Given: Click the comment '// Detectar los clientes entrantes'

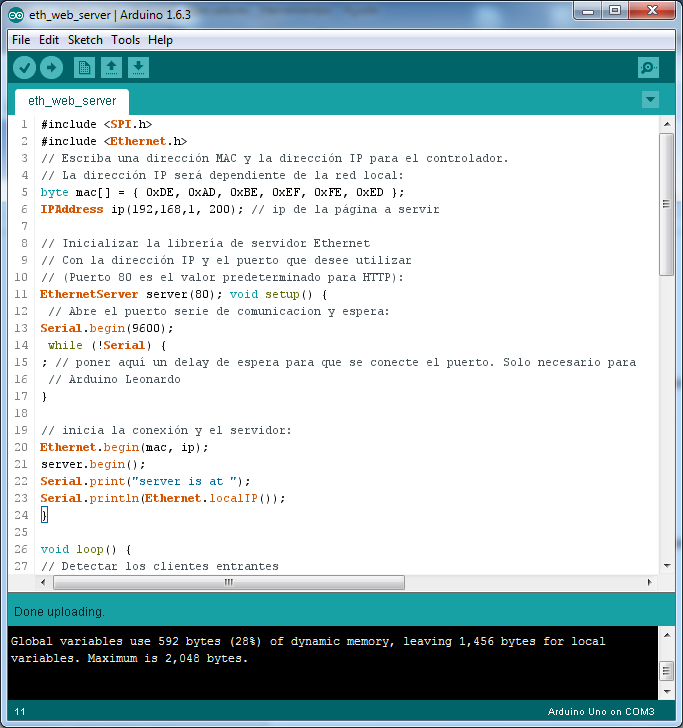Looking at the screenshot, I should [x=160, y=566].
